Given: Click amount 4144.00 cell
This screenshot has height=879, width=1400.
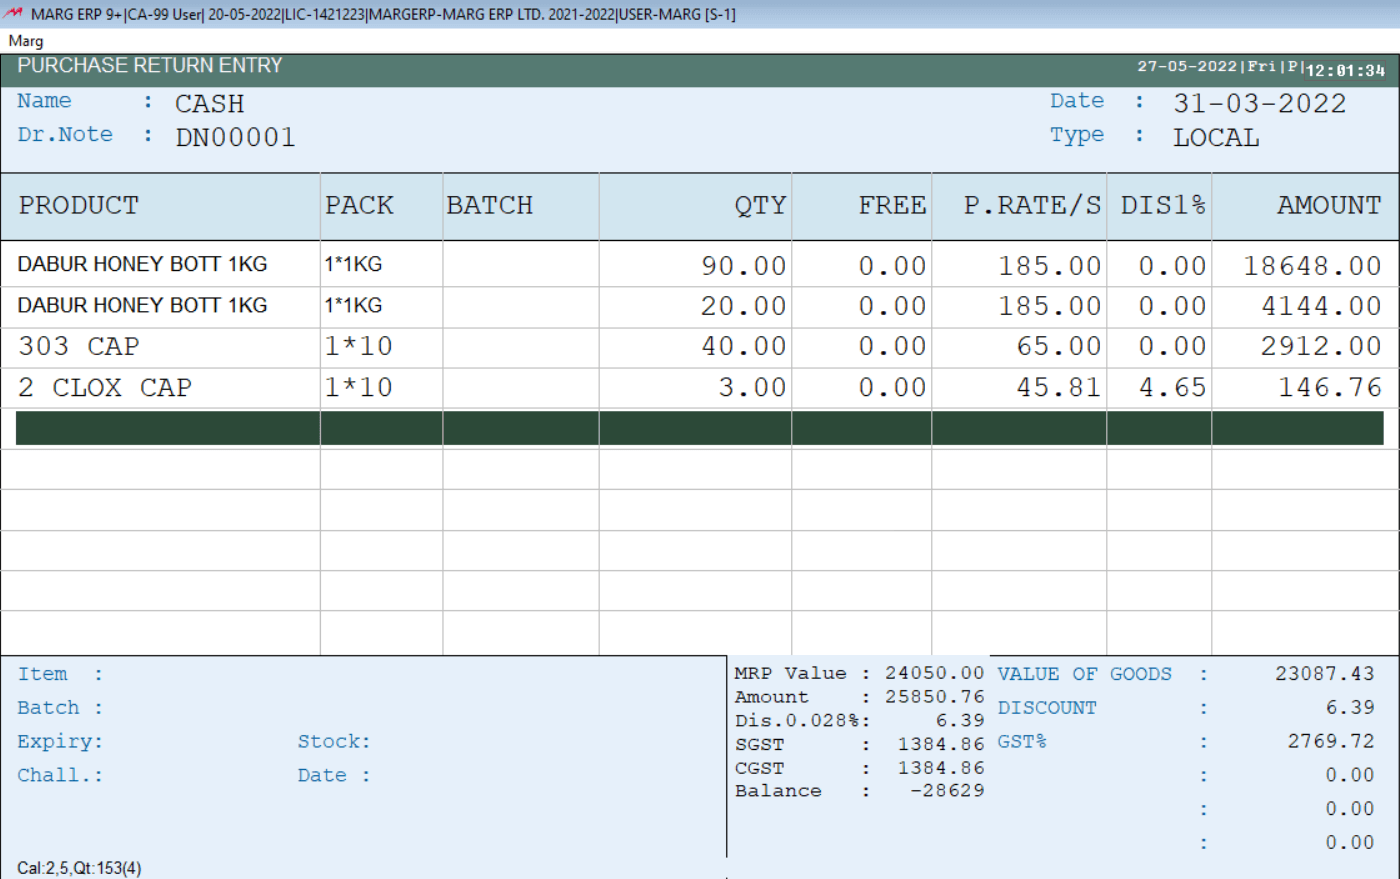Looking at the screenshot, I should [1321, 306].
